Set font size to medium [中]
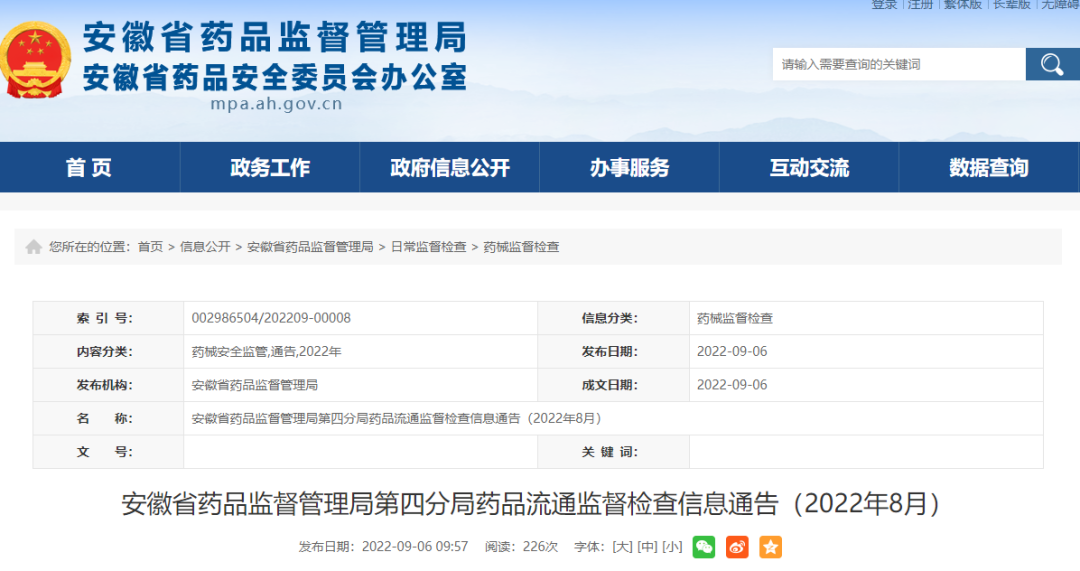Image resolution: width=1080 pixels, height=571 pixels. [647, 547]
